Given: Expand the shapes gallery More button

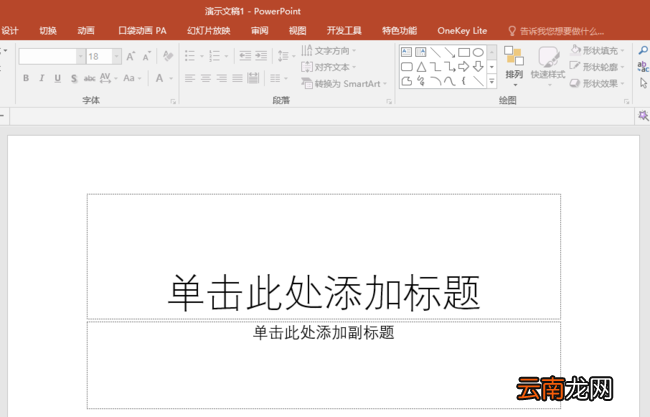Looking at the screenshot, I should tap(492, 81).
